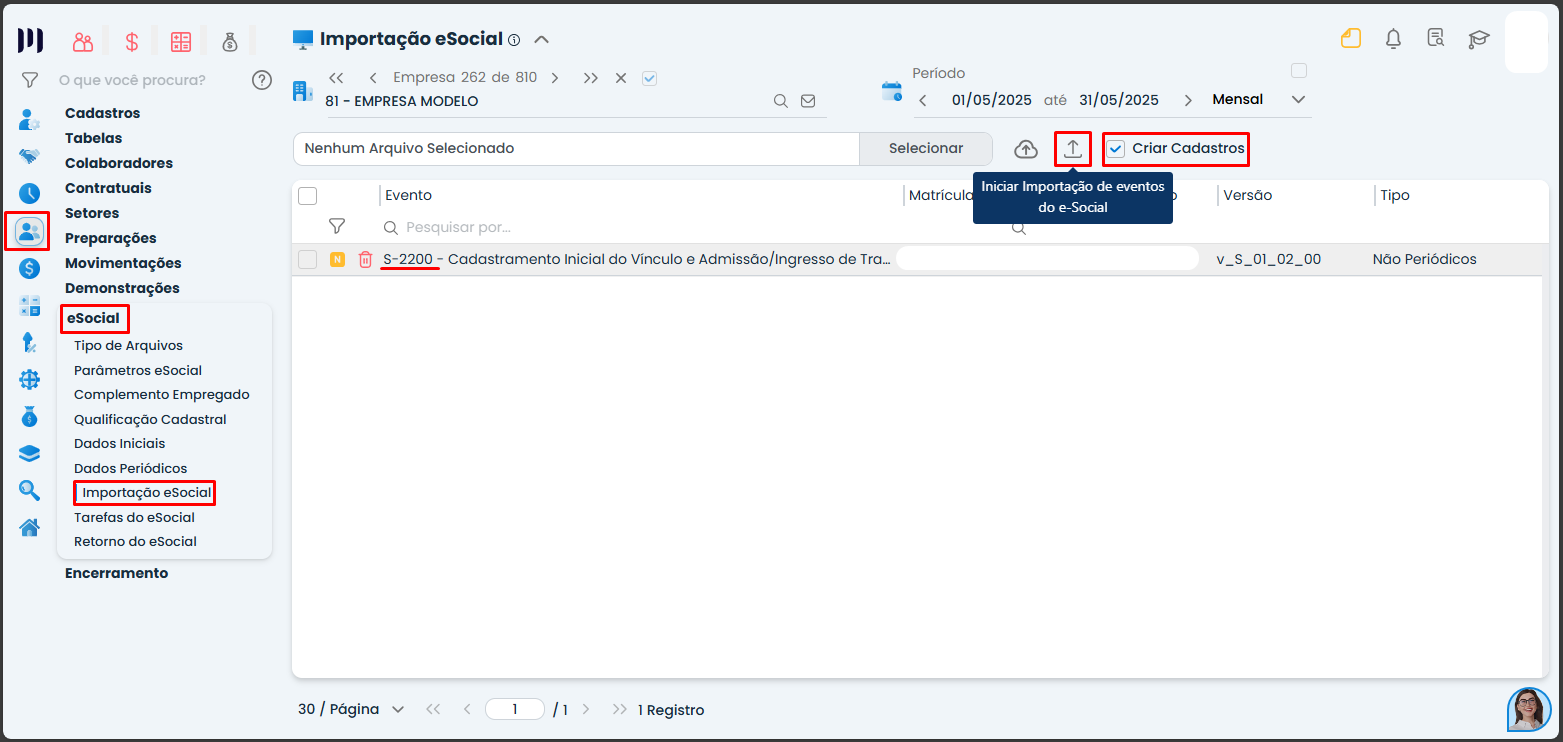Go to the home sidebar icon
1563x742 pixels.
(30, 527)
